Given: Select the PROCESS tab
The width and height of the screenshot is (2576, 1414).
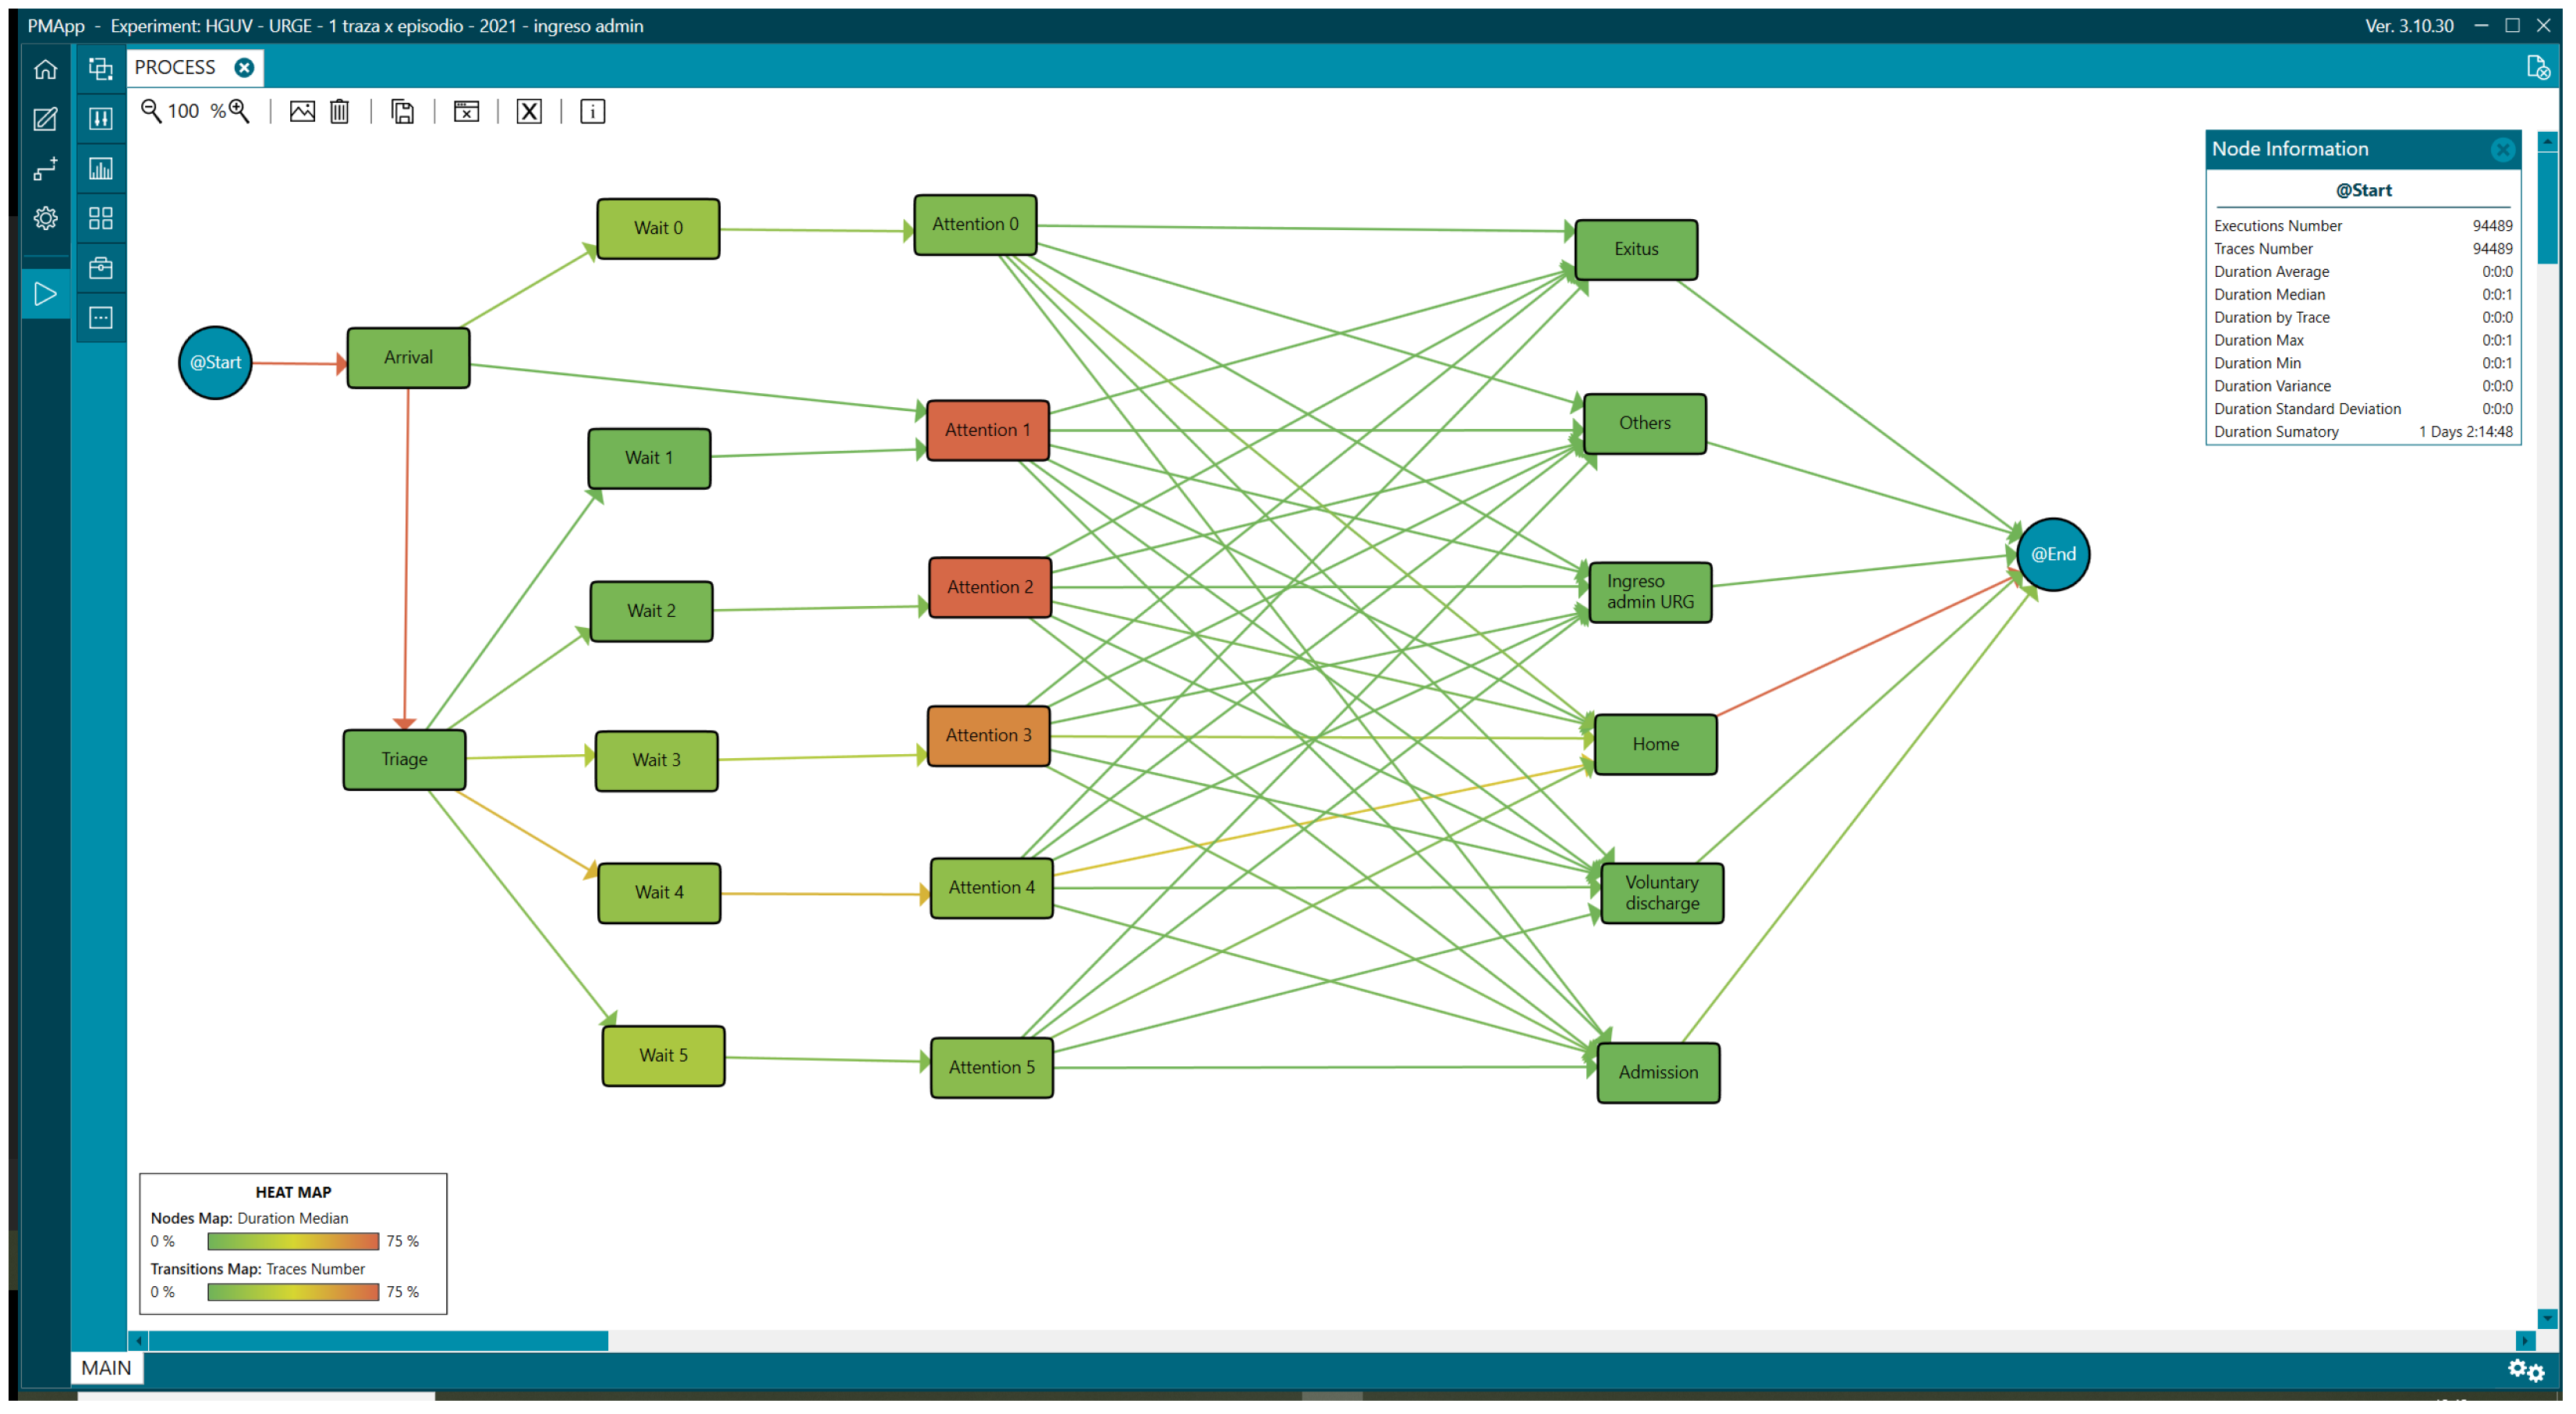Looking at the screenshot, I should [x=176, y=67].
